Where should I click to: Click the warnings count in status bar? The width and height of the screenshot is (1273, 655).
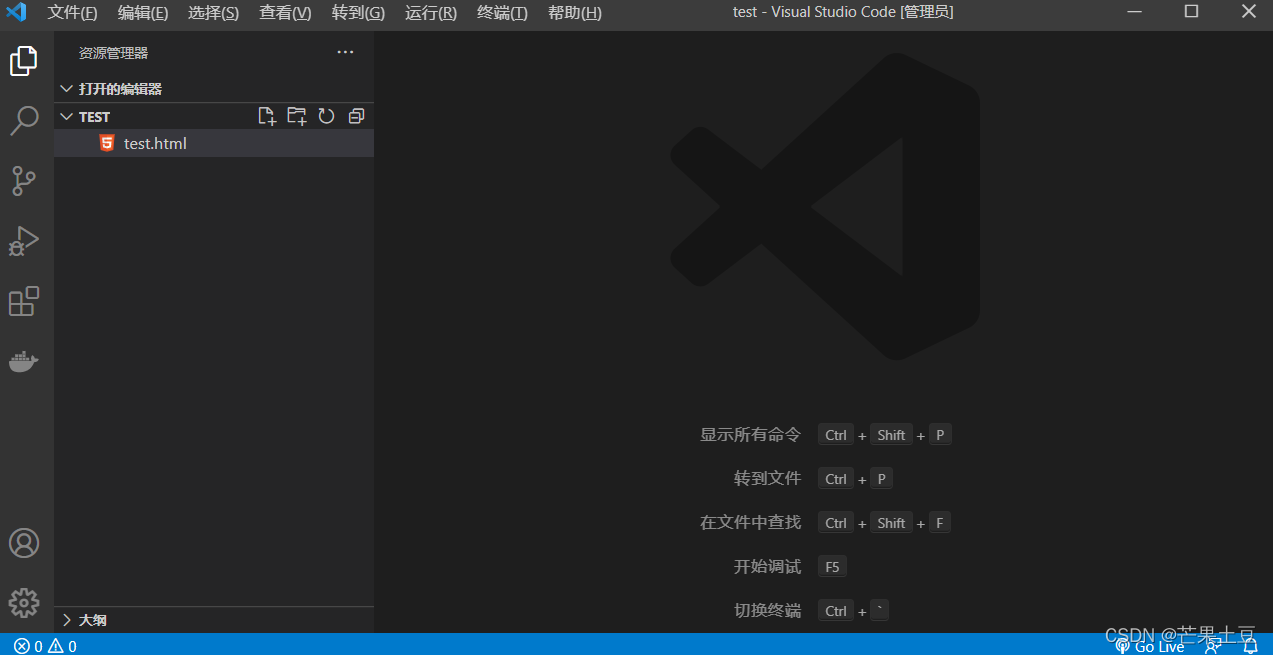click(x=62, y=646)
